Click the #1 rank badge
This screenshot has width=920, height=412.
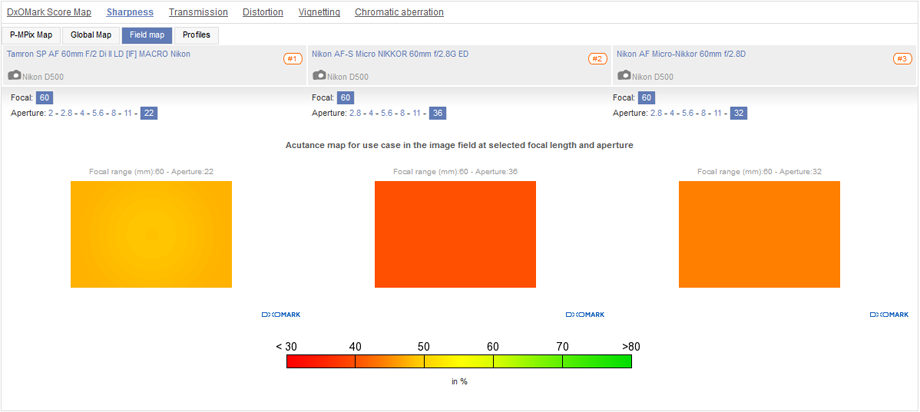coord(293,59)
